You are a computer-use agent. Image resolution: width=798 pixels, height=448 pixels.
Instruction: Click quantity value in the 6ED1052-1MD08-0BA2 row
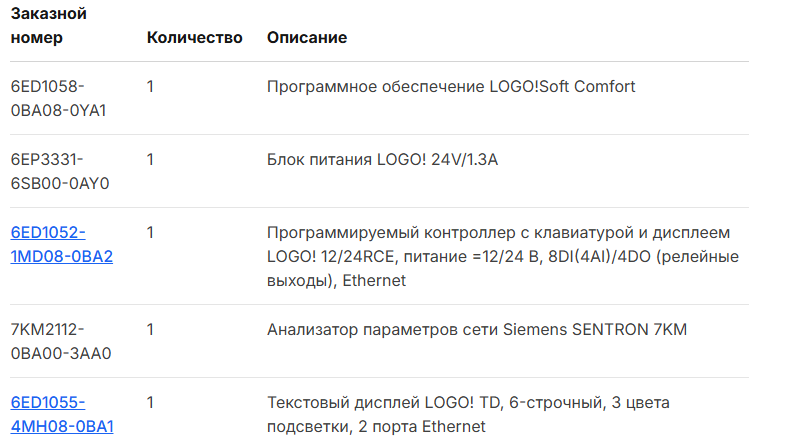150,233
